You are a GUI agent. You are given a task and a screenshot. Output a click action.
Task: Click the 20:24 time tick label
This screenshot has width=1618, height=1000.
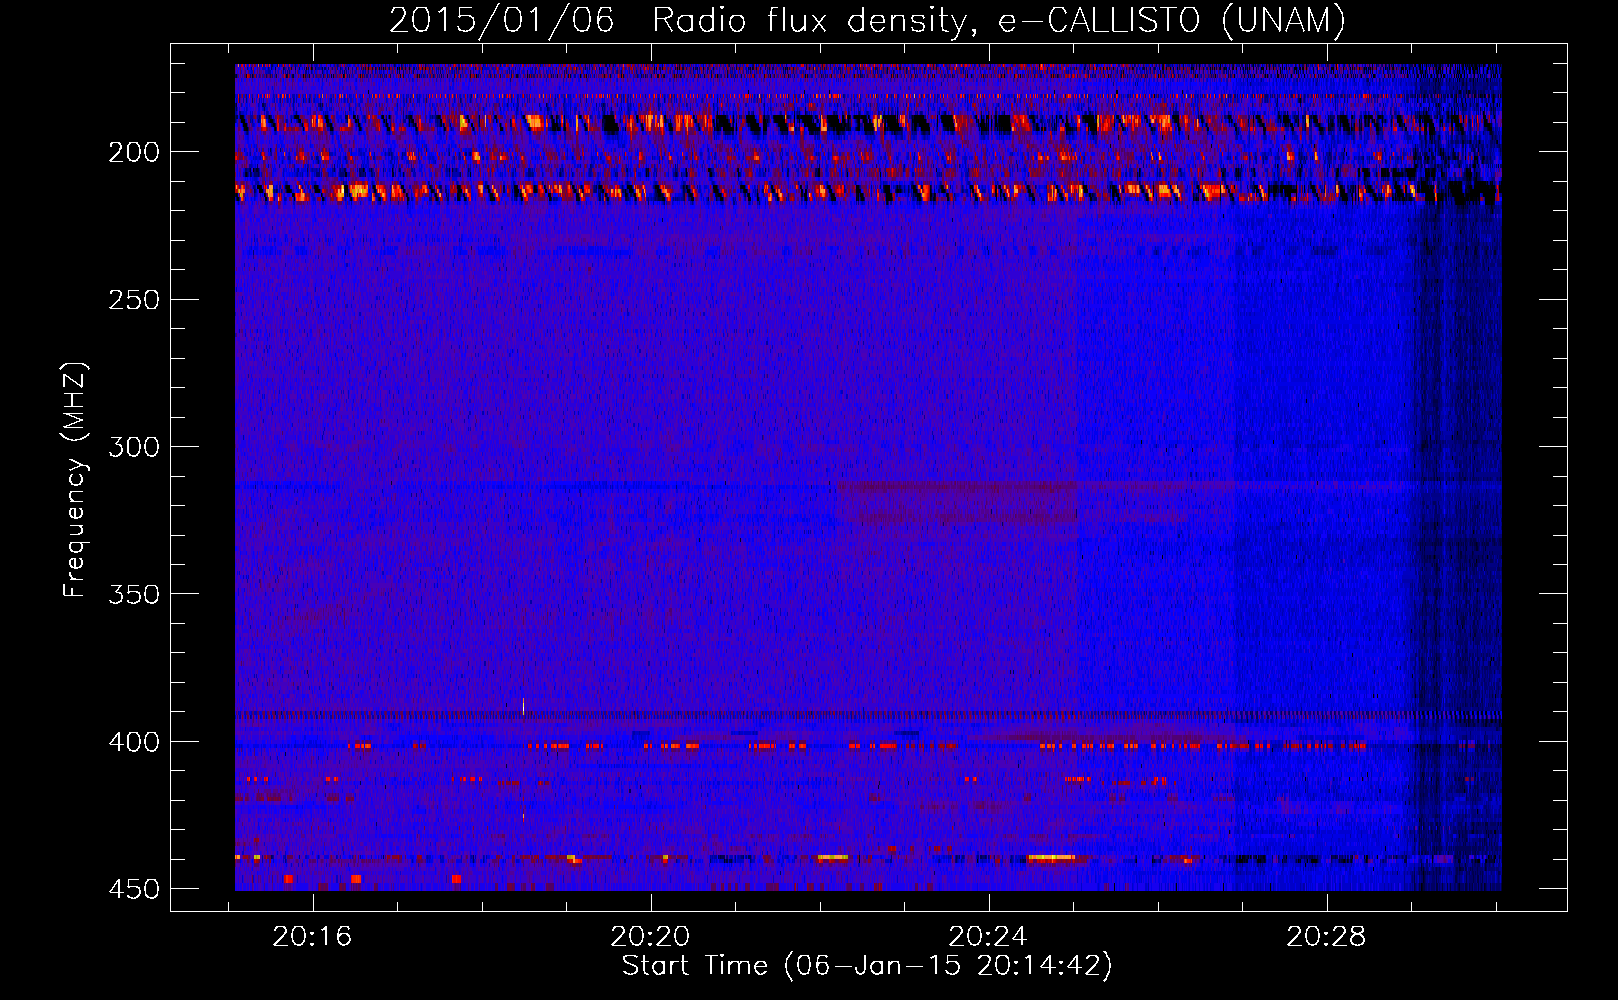(x=989, y=937)
